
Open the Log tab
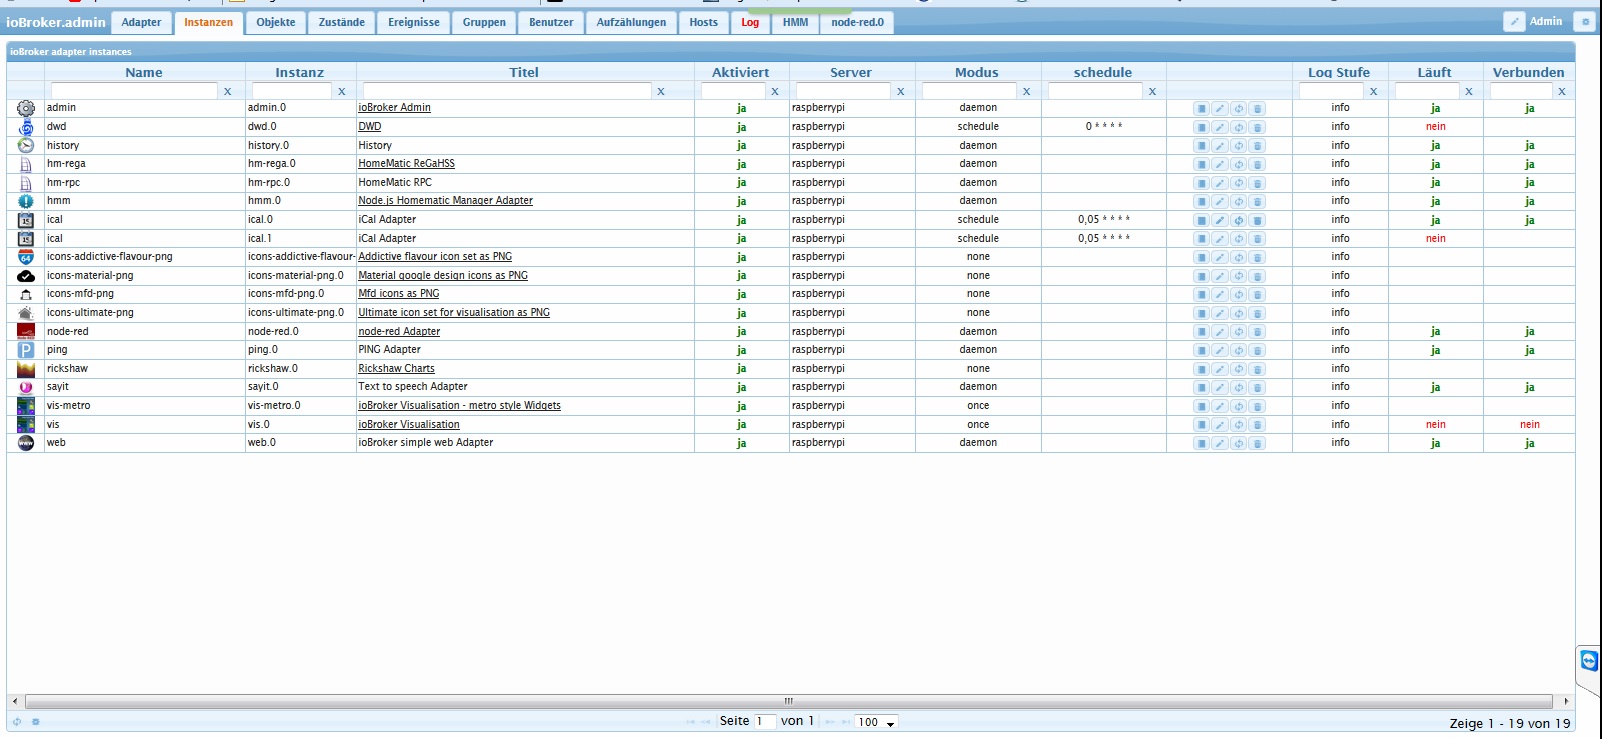click(x=750, y=22)
